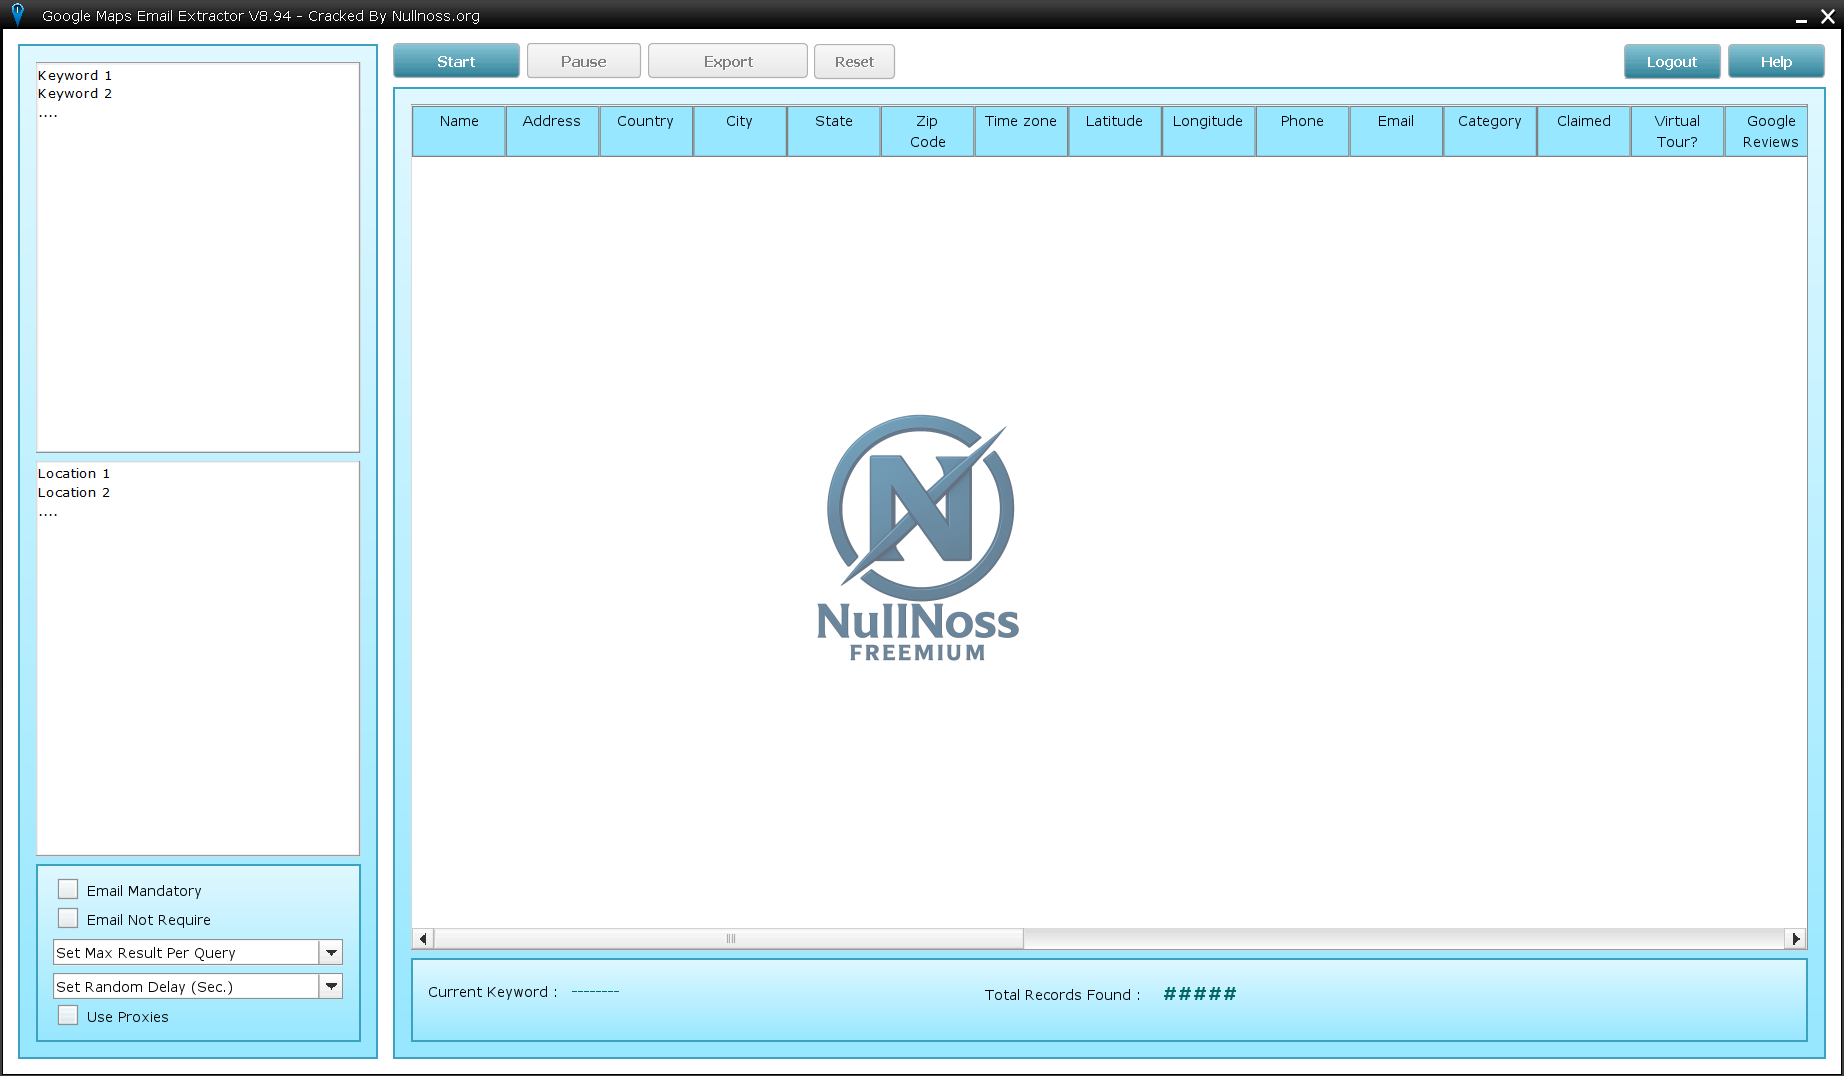Click the Logout button
The height and width of the screenshot is (1076, 1844).
coord(1671,62)
